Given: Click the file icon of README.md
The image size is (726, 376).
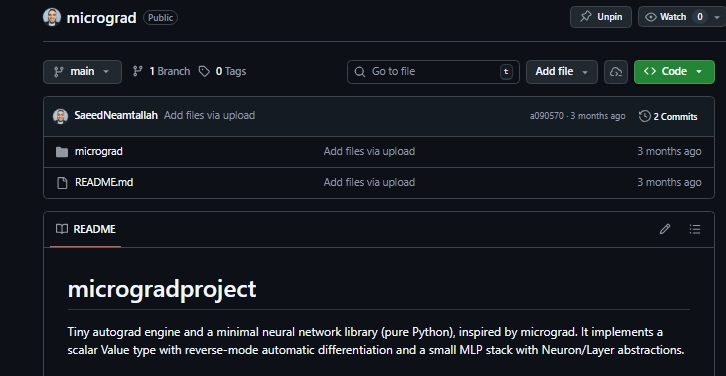Looking at the screenshot, I should coord(62,183).
